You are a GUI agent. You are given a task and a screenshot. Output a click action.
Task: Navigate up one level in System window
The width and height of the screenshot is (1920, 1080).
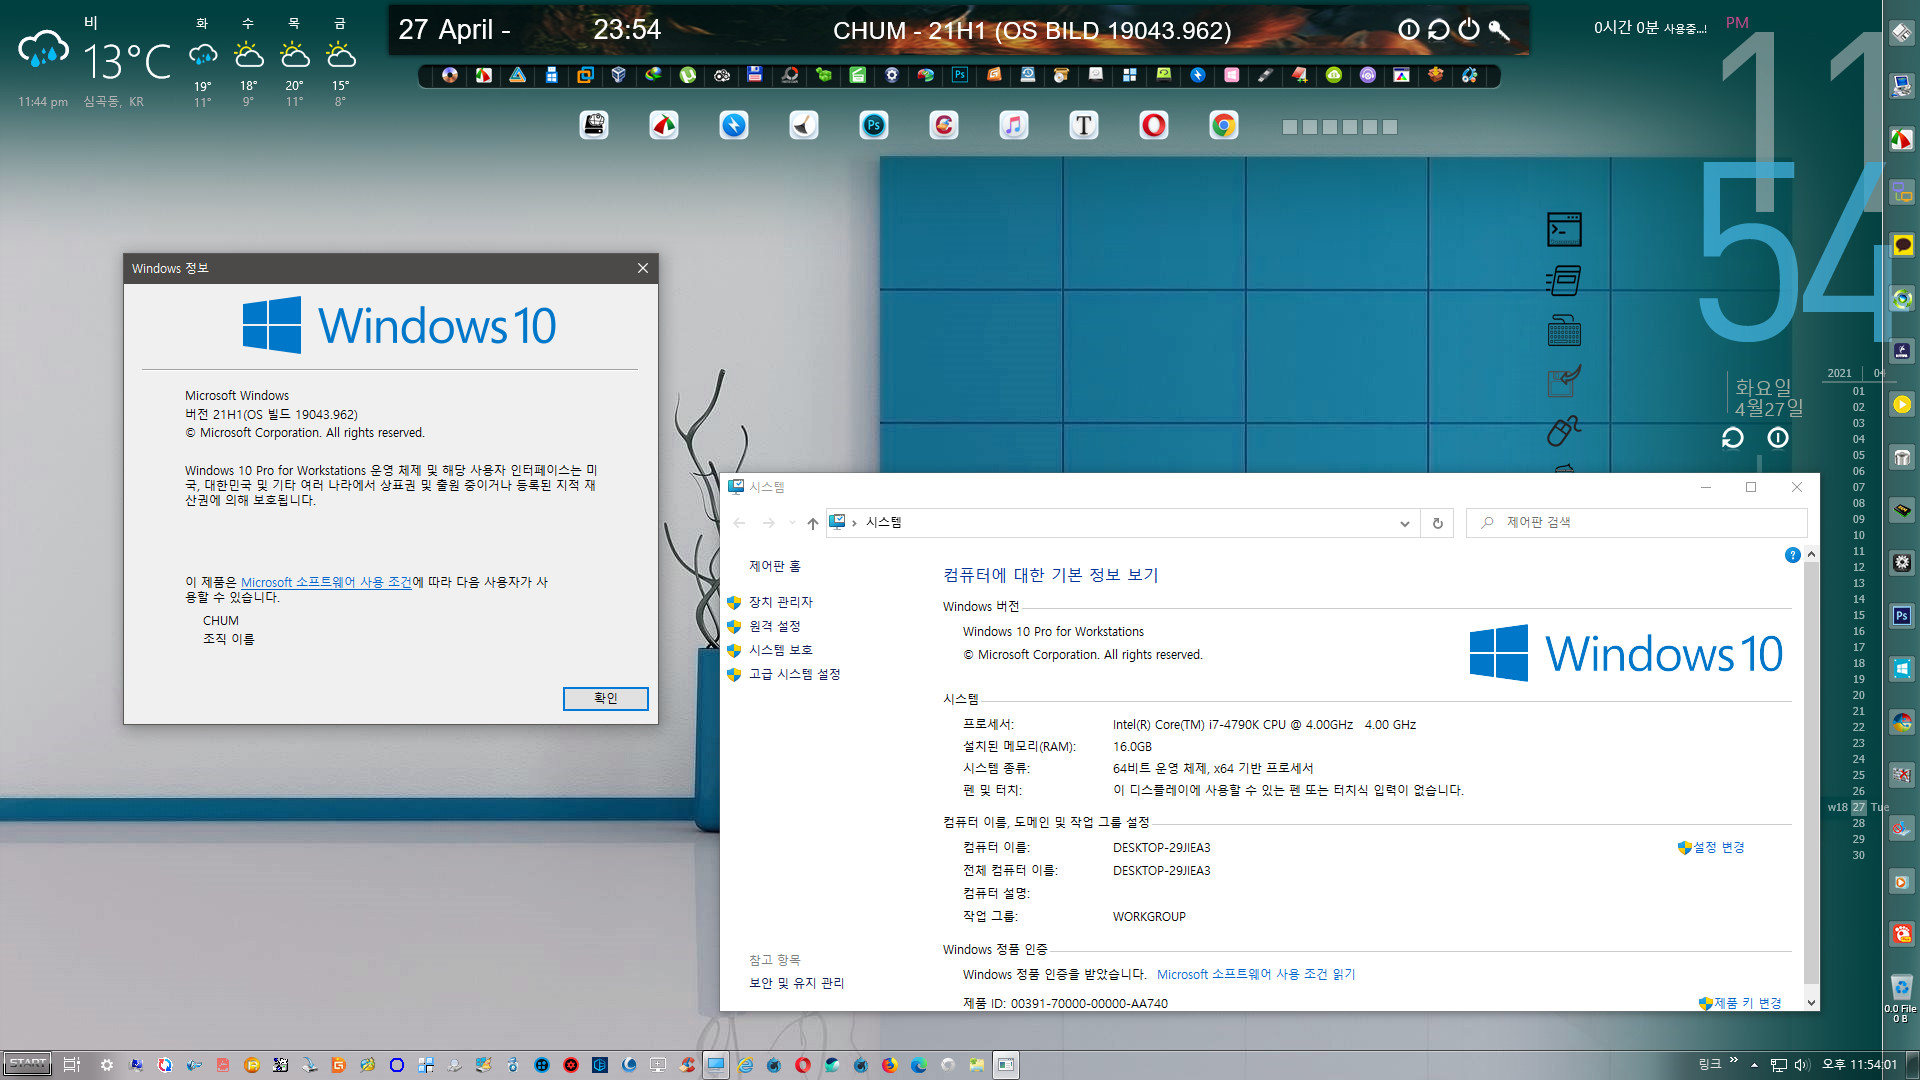pyautogui.click(x=813, y=523)
